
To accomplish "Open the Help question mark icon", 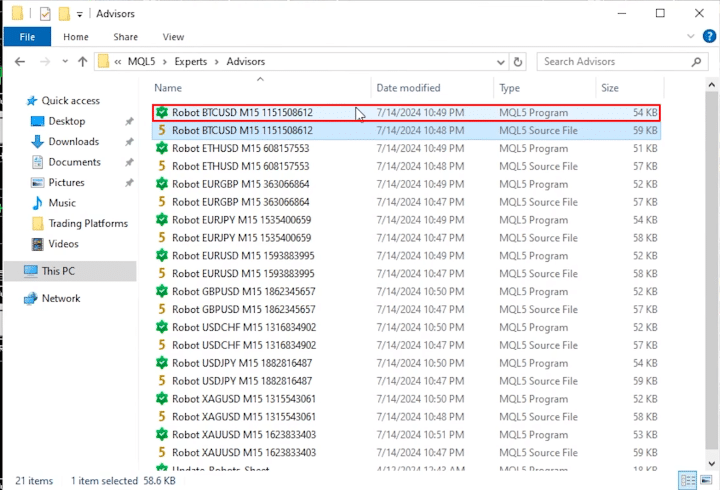I will (x=706, y=37).
